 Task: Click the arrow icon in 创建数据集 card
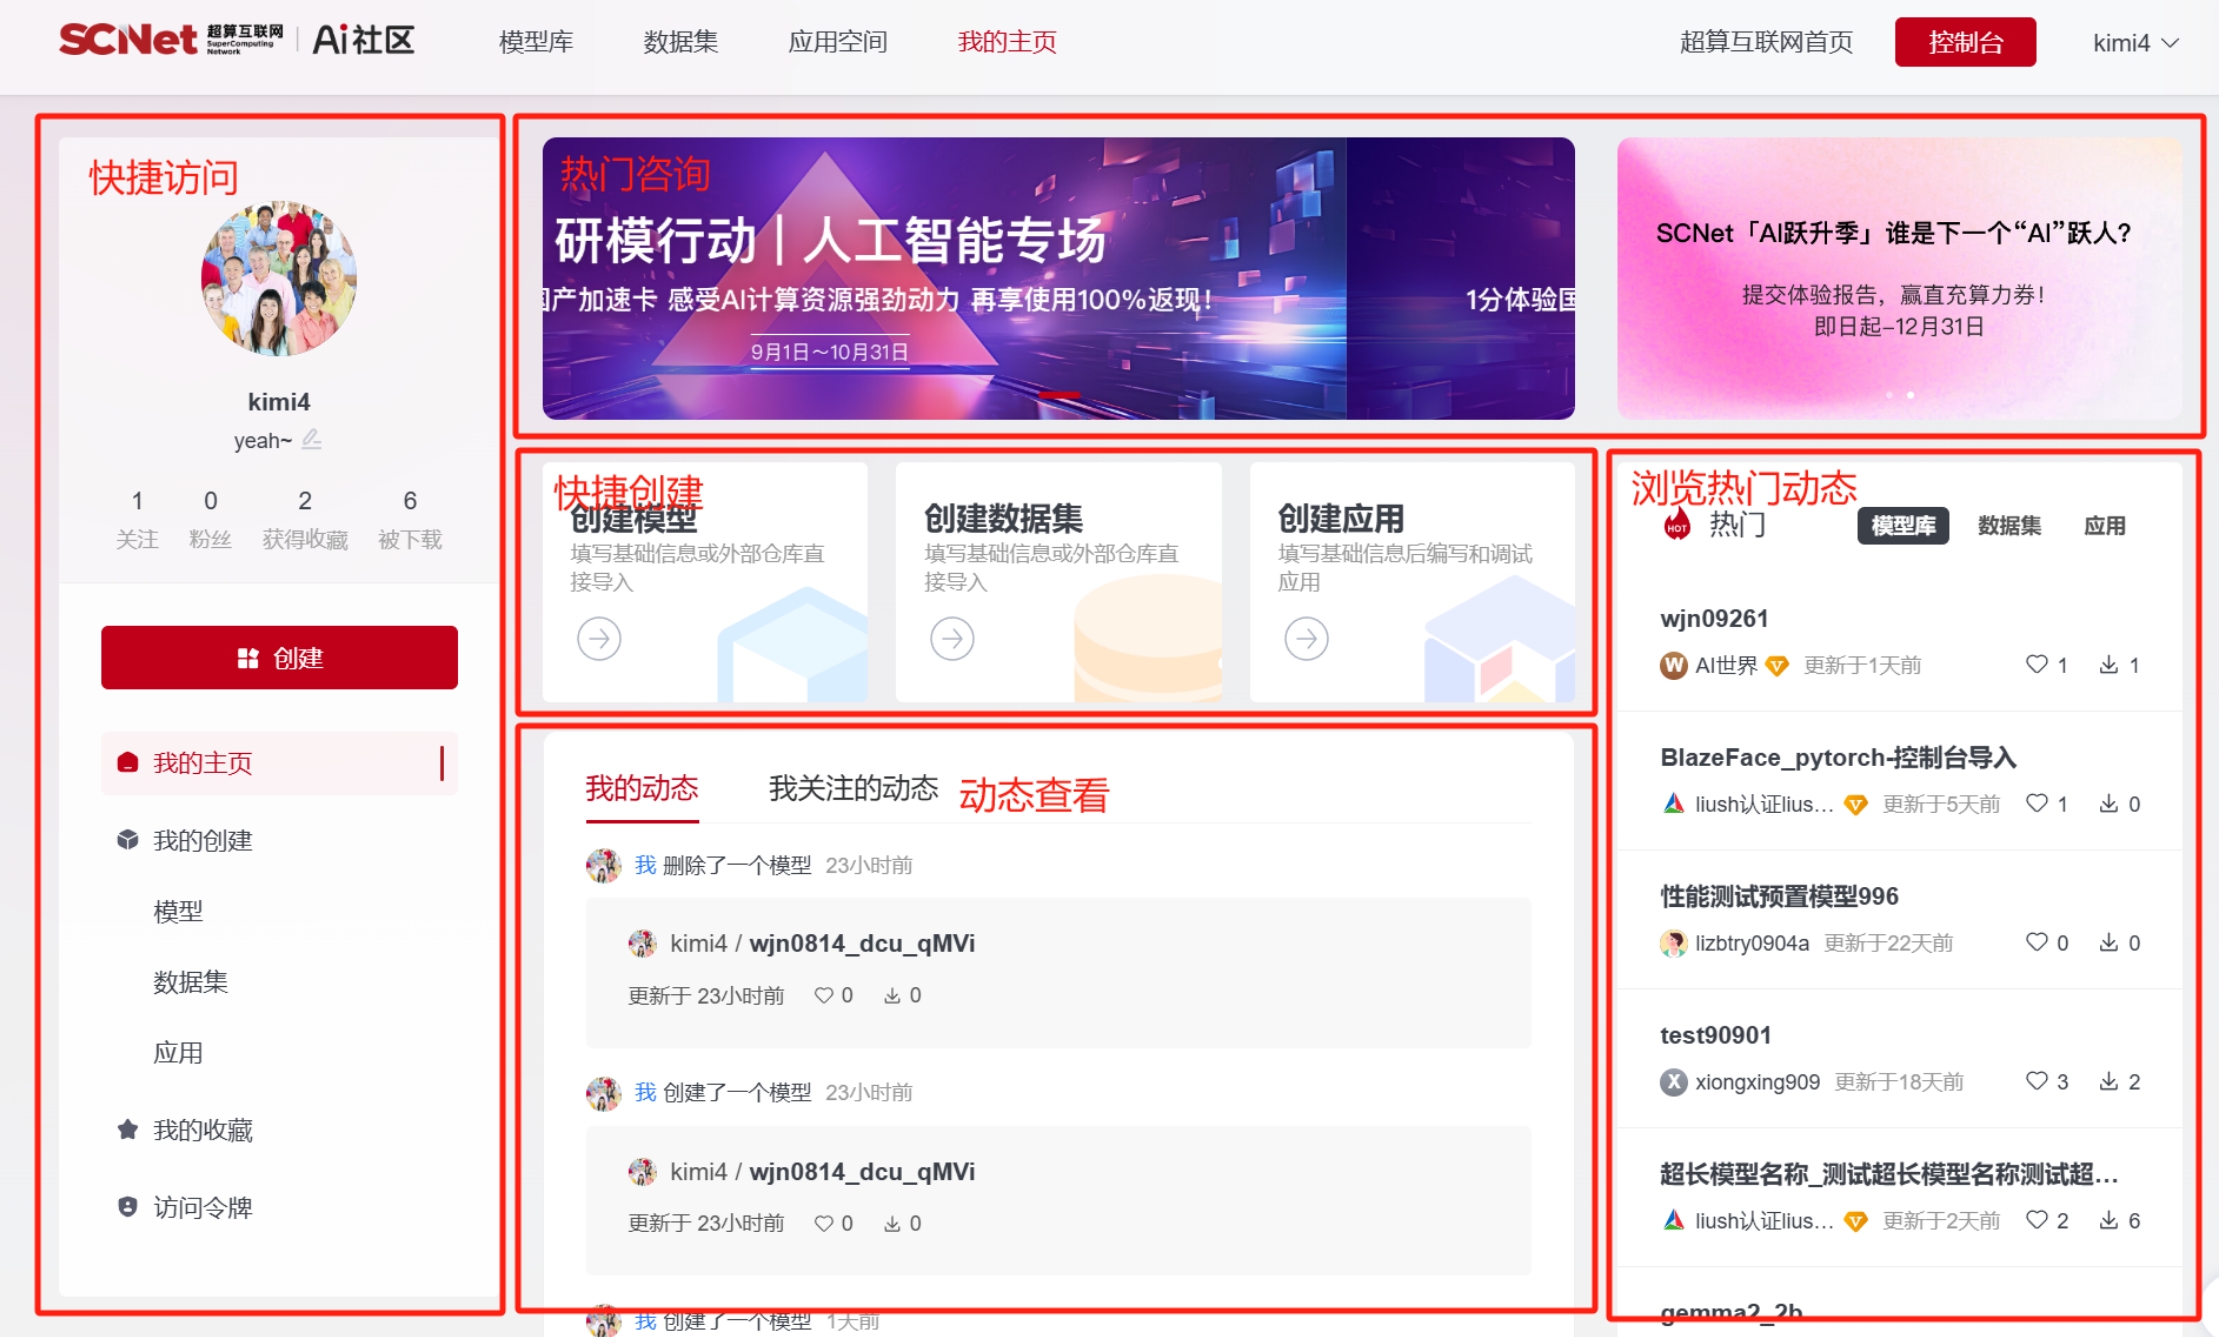pos(952,638)
